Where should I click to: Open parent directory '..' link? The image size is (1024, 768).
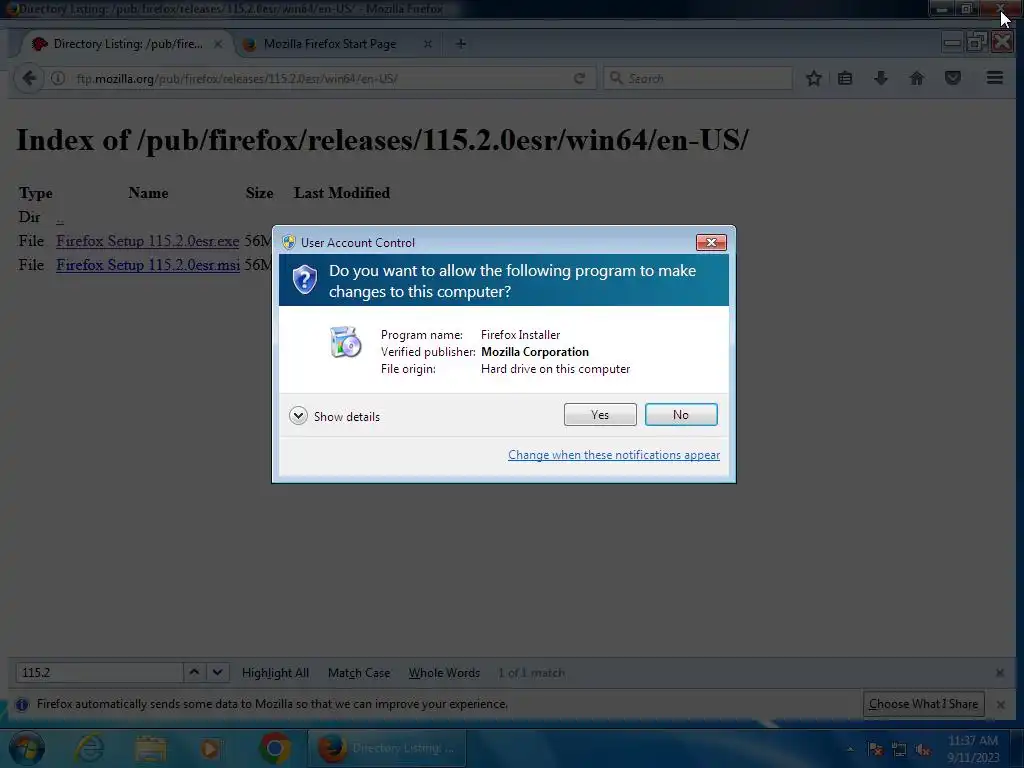tap(60, 218)
